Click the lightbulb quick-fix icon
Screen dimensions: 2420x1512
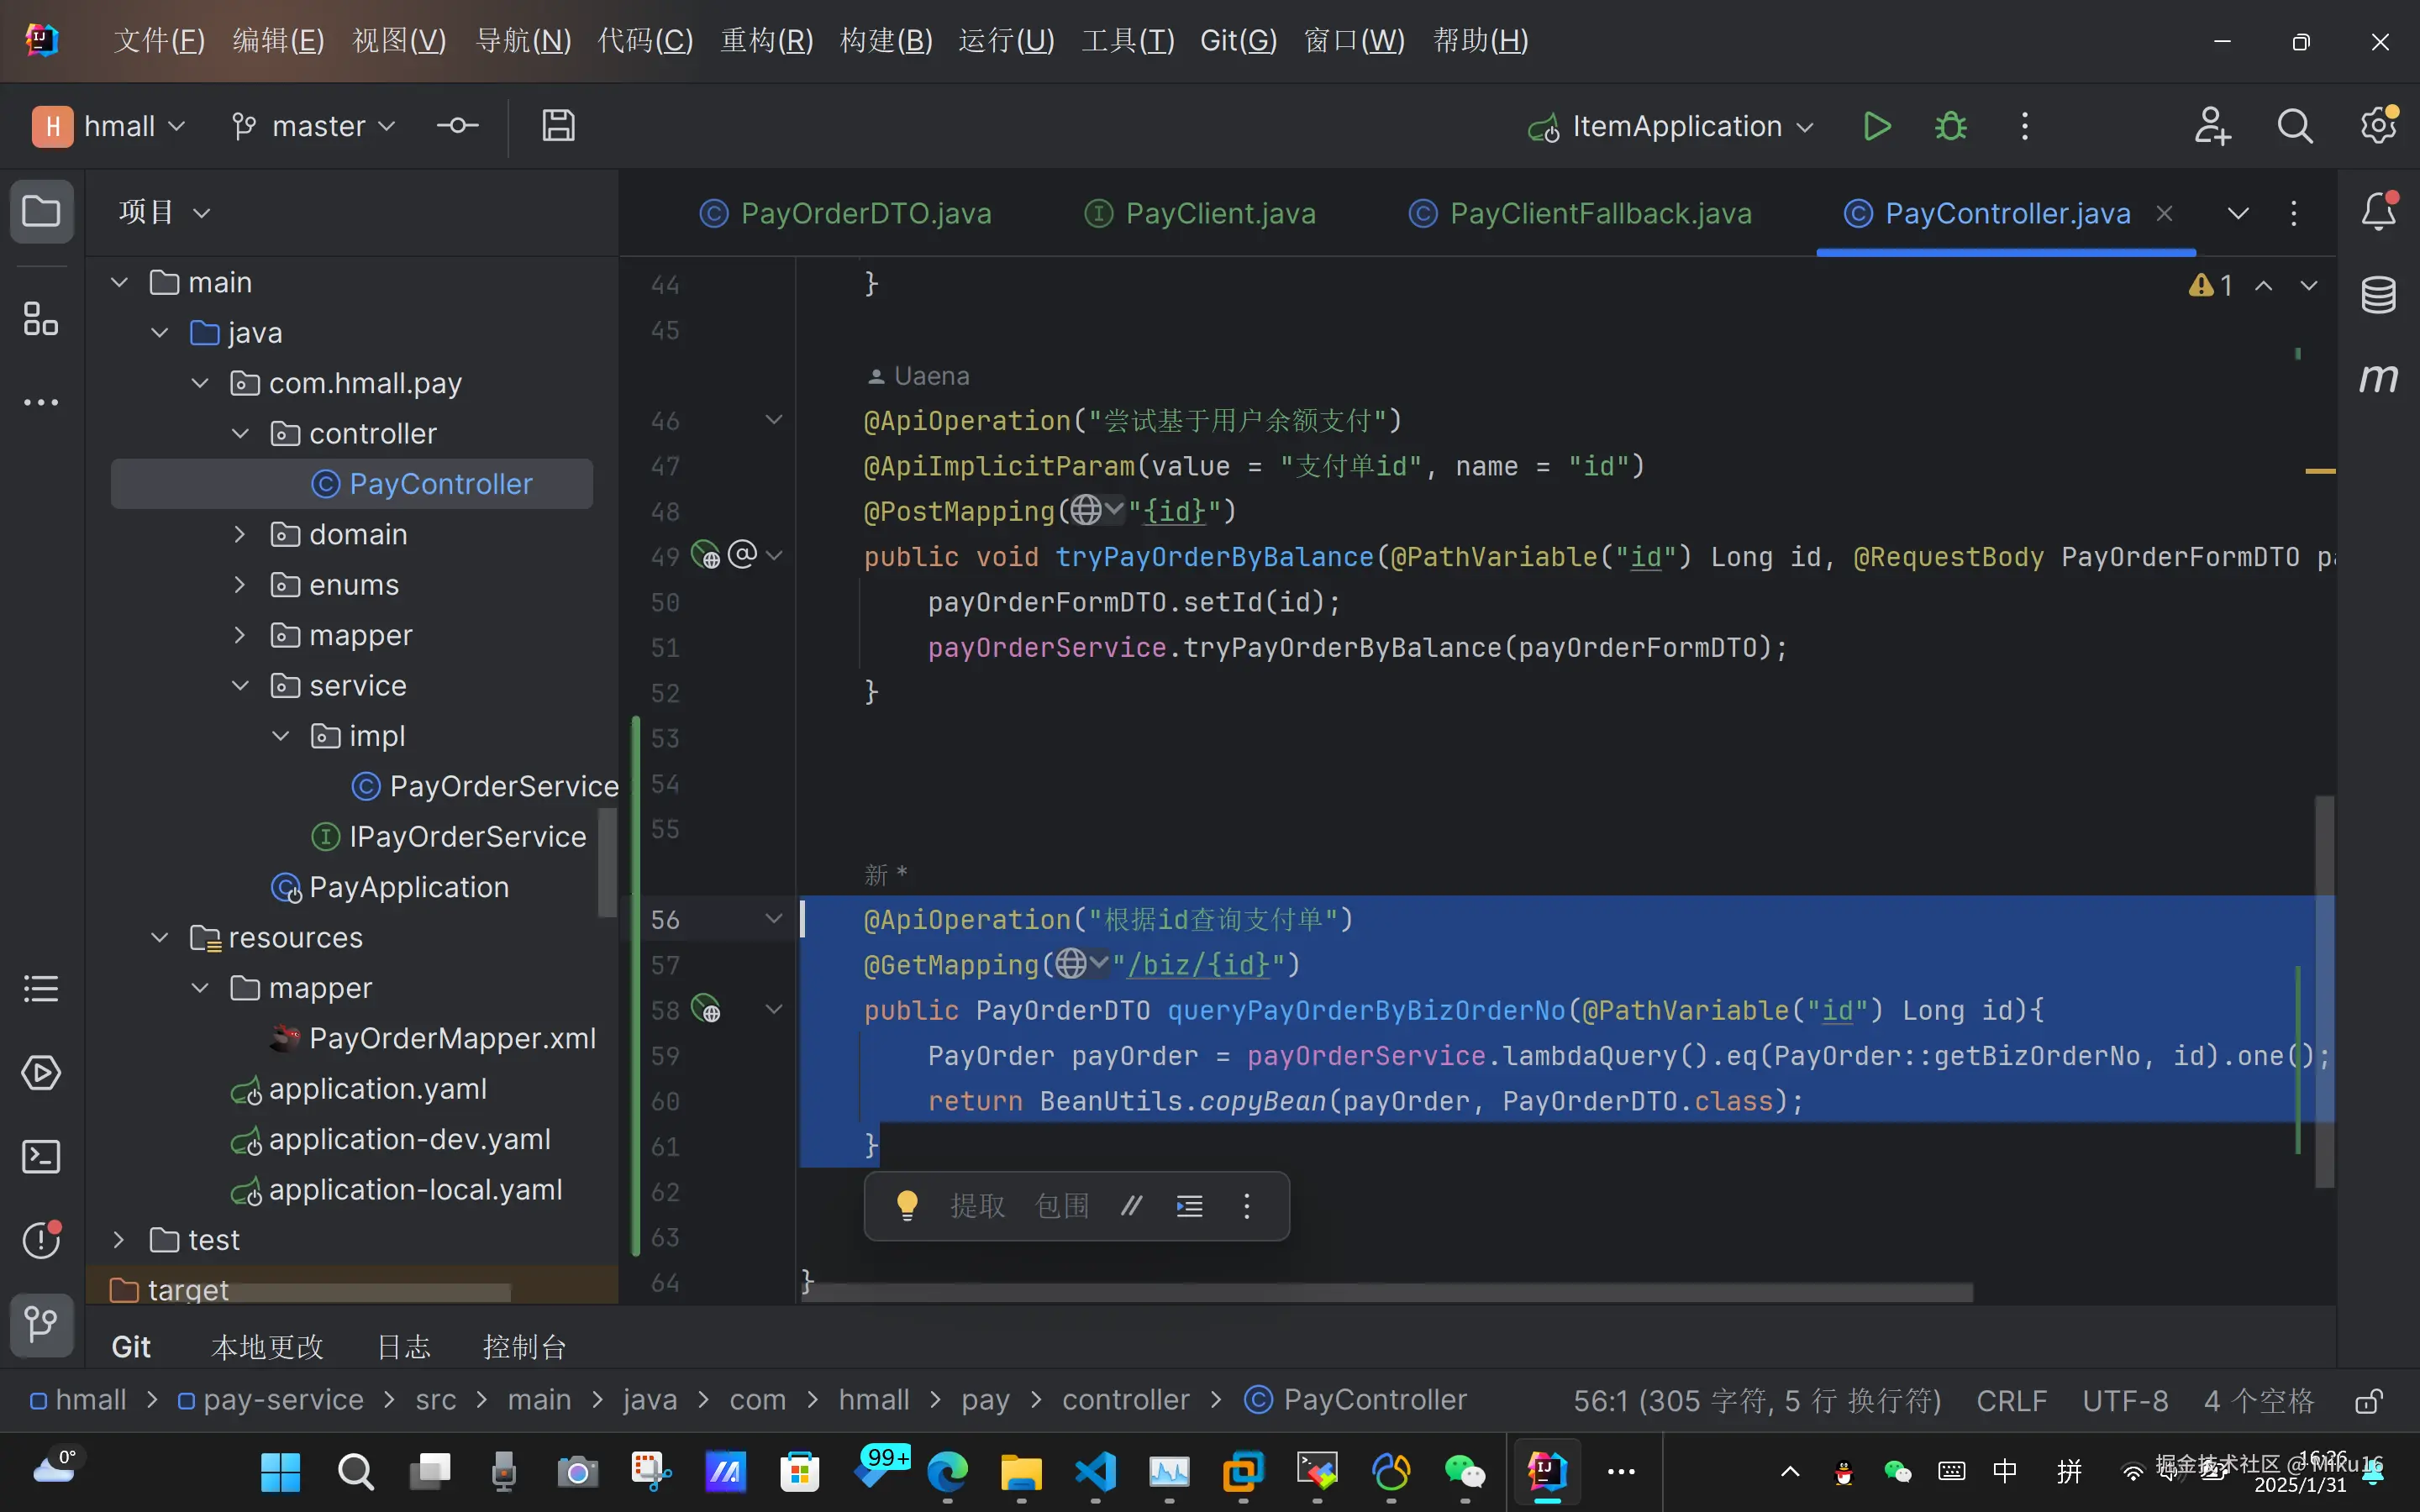pos(906,1205)
